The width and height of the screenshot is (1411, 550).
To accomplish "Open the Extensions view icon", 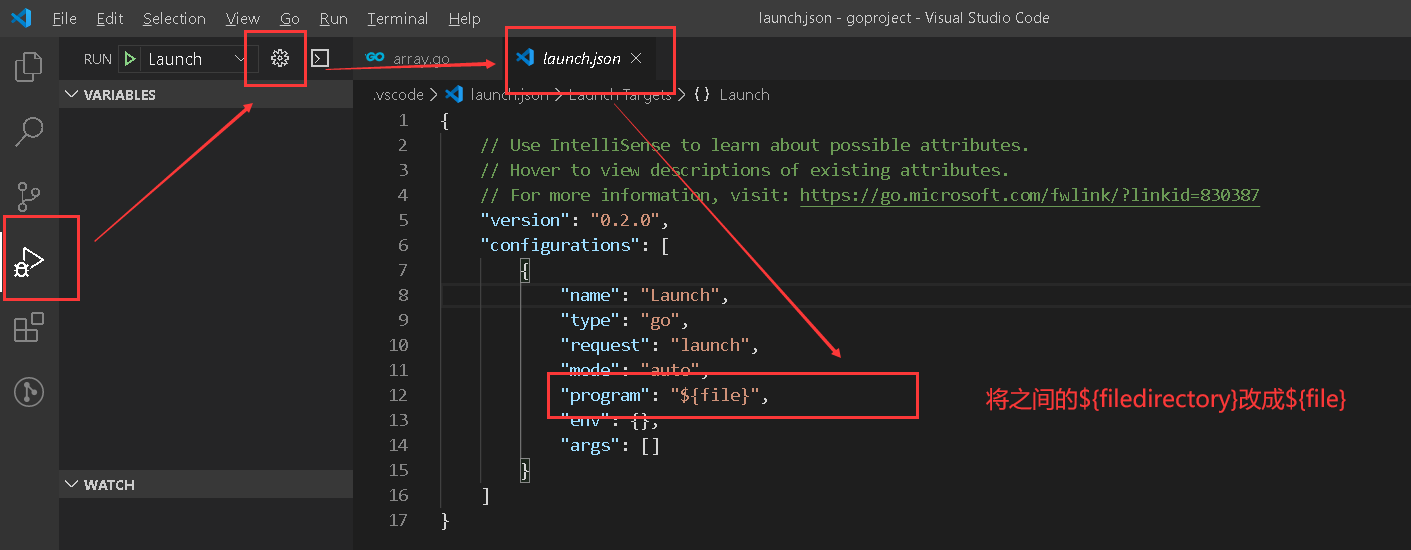I will pyautogui.click(x=29, y=327).
